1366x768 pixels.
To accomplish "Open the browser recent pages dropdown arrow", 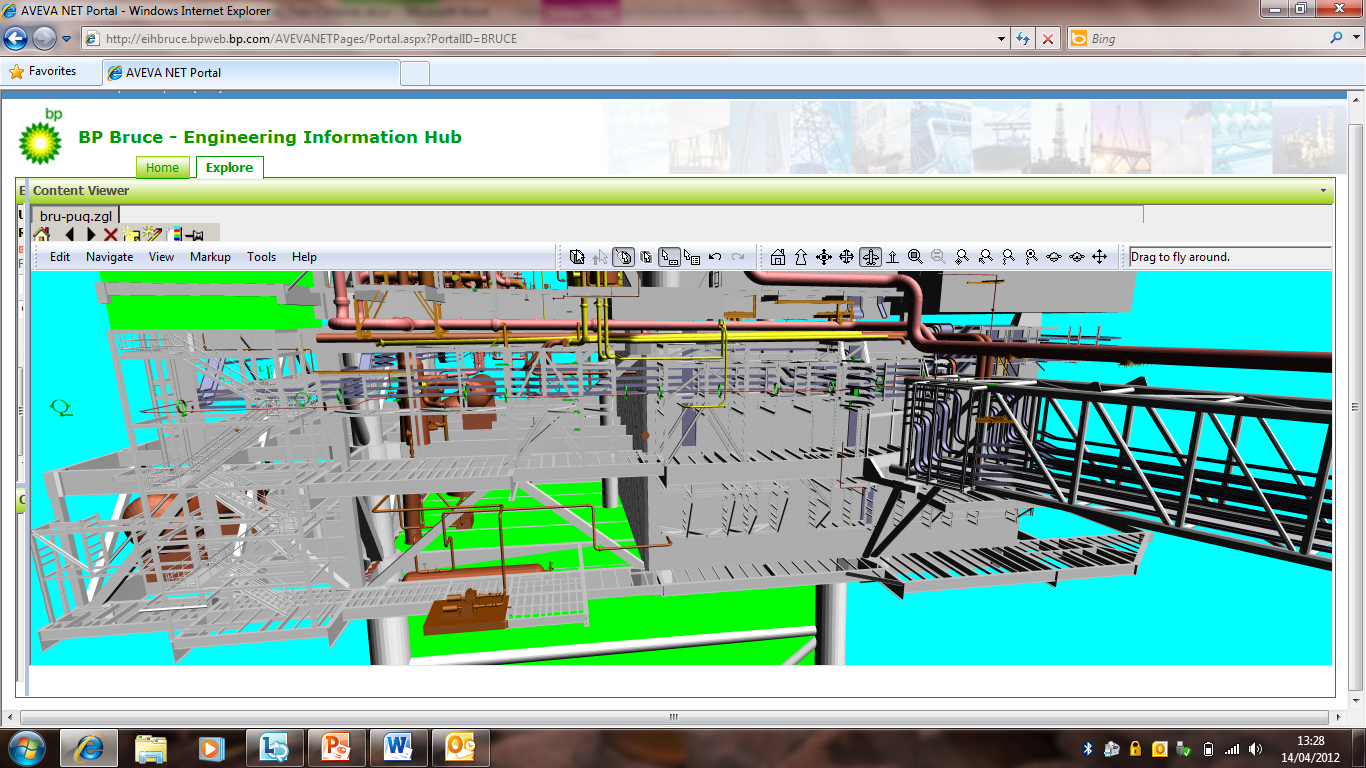I will point(67,39).
